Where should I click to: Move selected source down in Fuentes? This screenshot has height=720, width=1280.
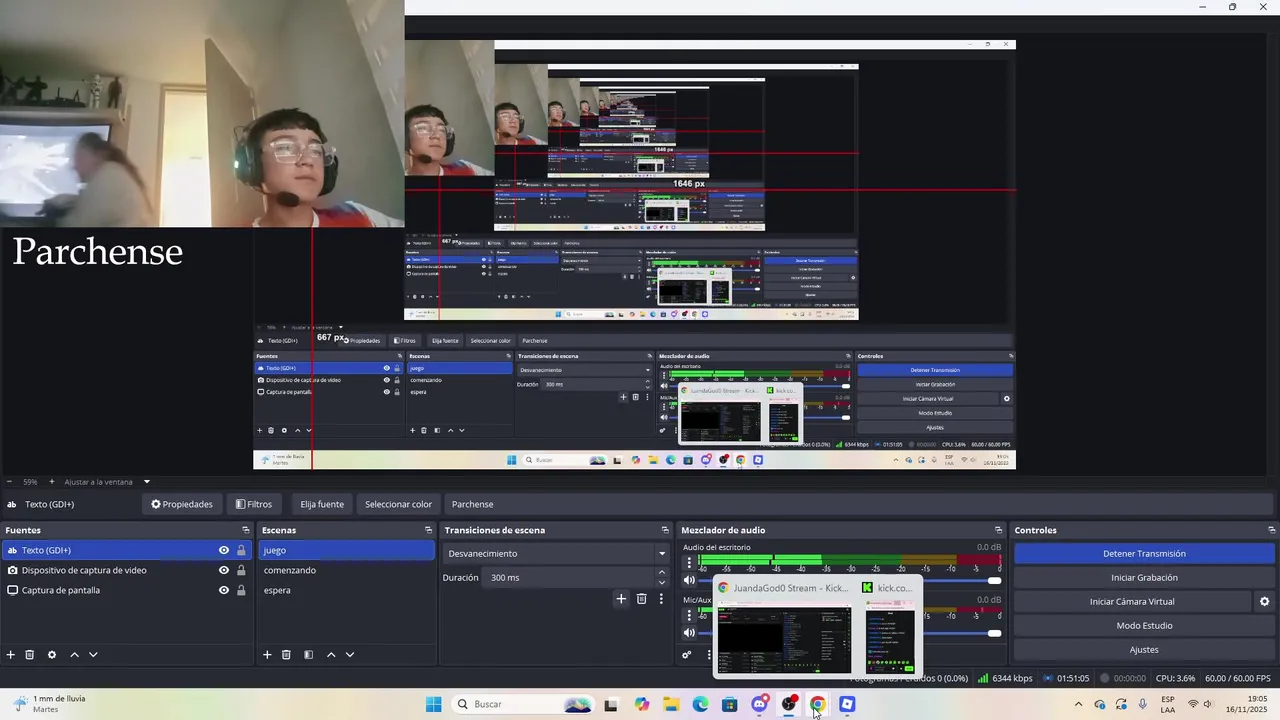pyautogui.click(x=93, y=655)
